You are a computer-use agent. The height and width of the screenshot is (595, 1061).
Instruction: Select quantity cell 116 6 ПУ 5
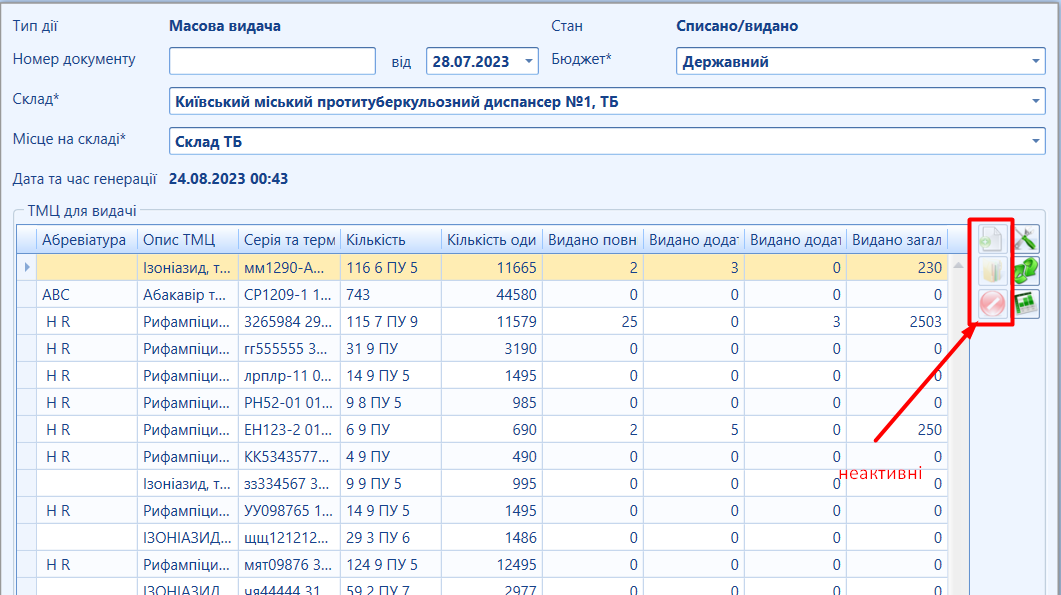click(390, 267)
